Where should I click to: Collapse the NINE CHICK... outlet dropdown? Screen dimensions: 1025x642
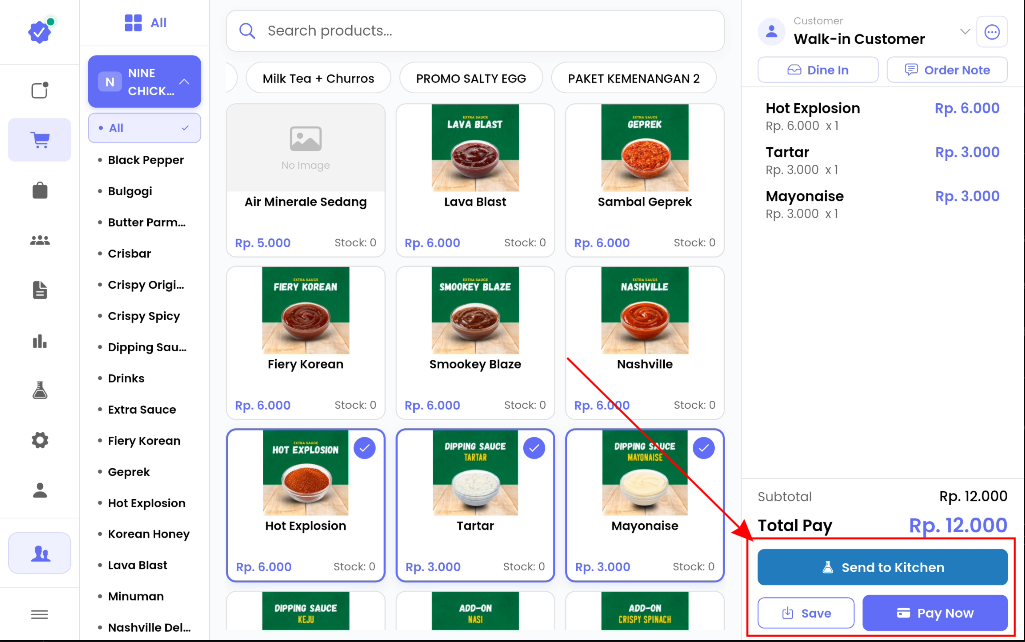point(144,82)
